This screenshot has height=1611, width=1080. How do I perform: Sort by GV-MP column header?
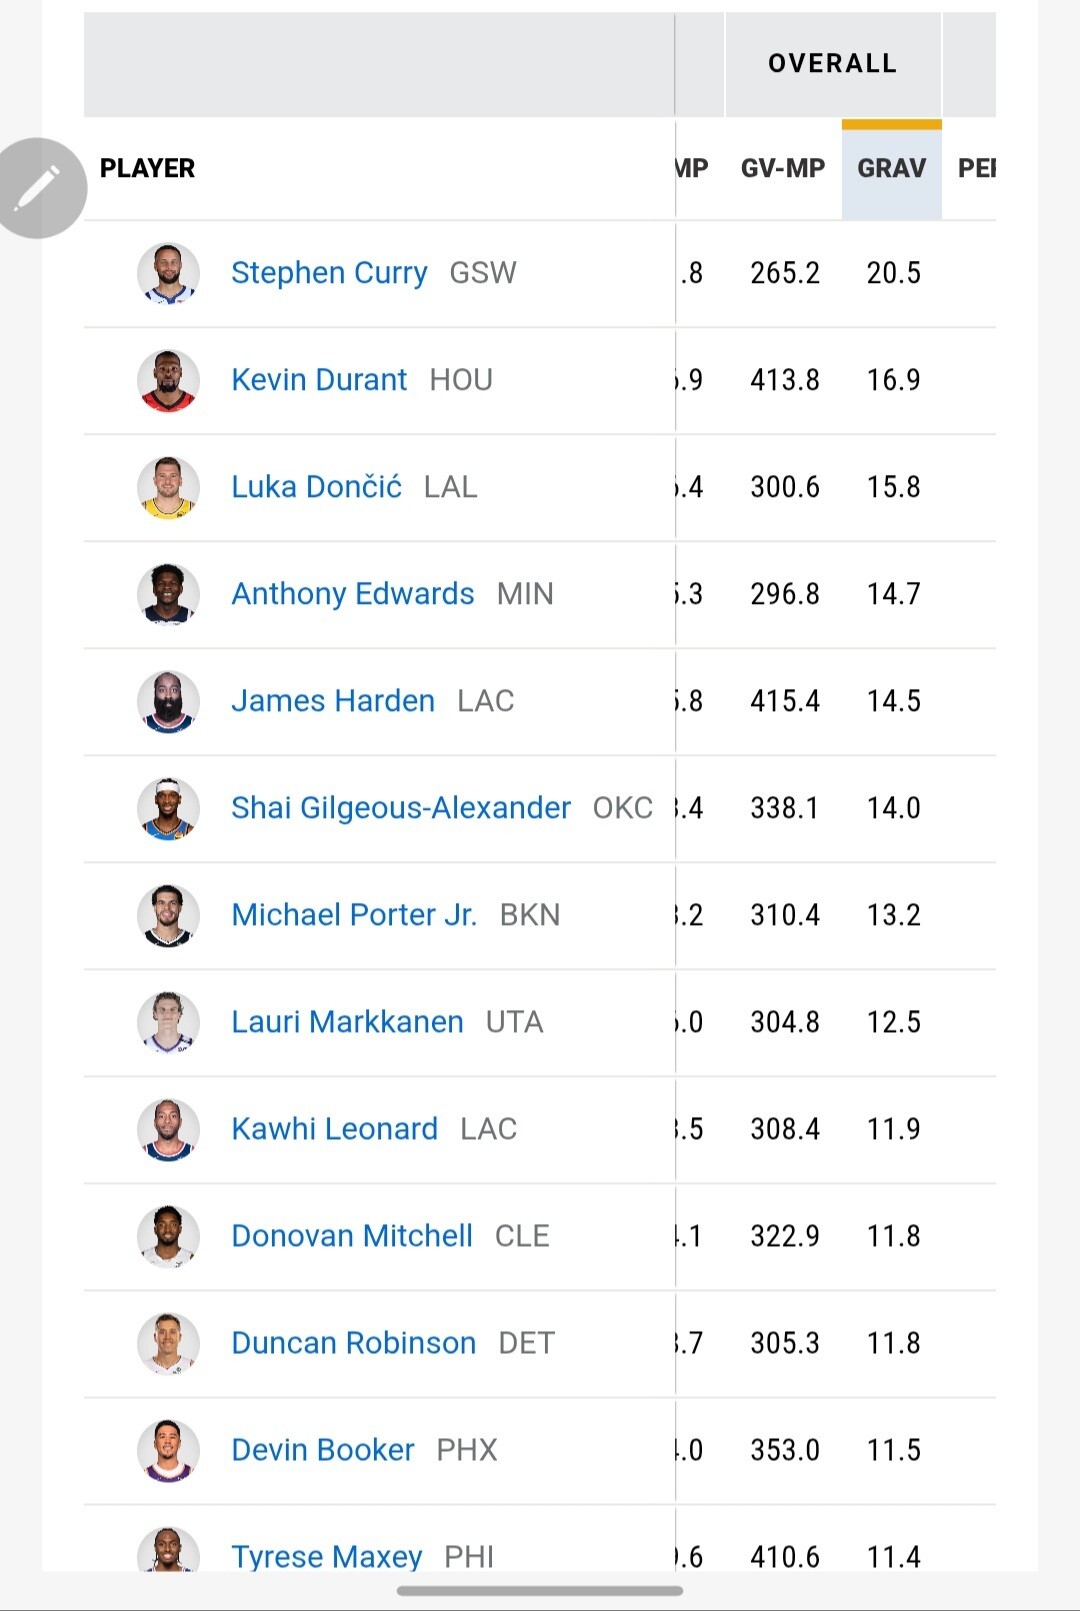tap(783, 168)
